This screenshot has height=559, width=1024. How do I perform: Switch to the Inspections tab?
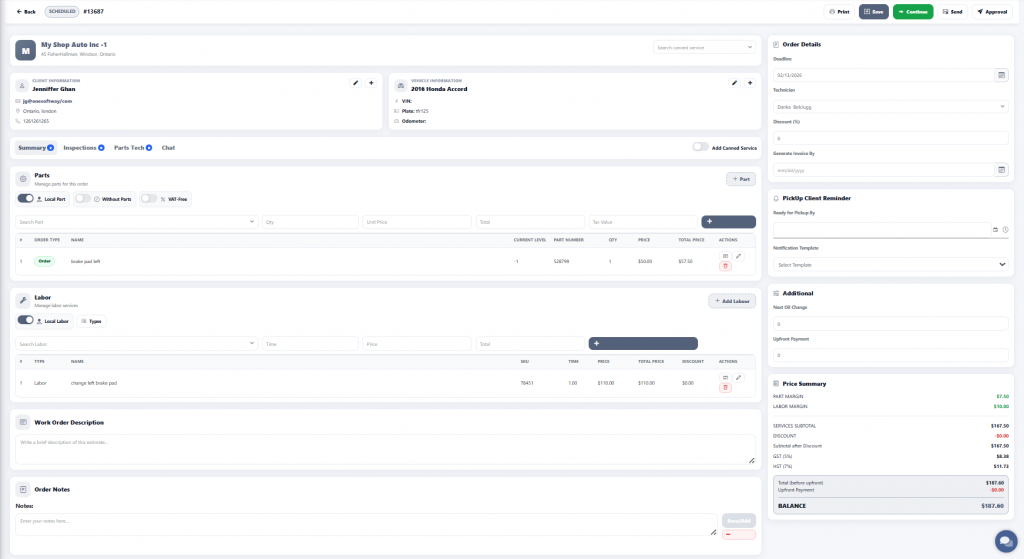(82, 148)
